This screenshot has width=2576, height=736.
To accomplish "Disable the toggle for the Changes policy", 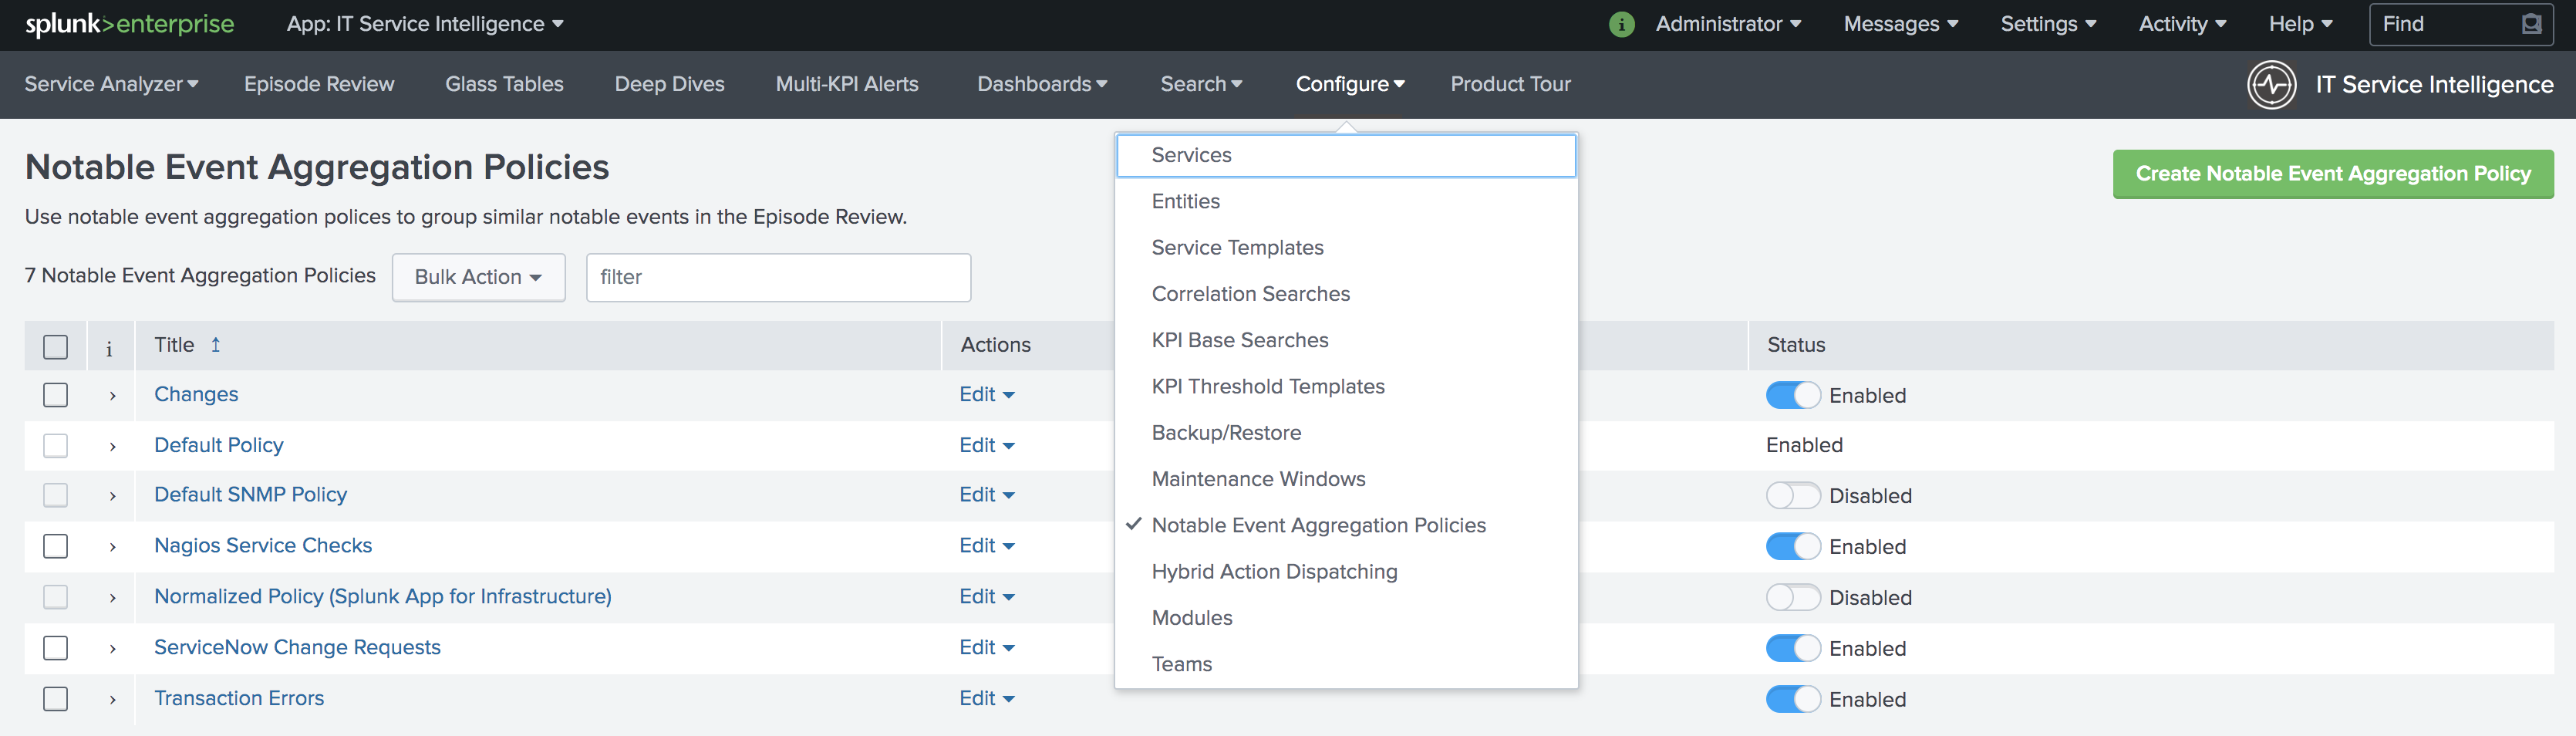I will click(x=1793, y=395).
